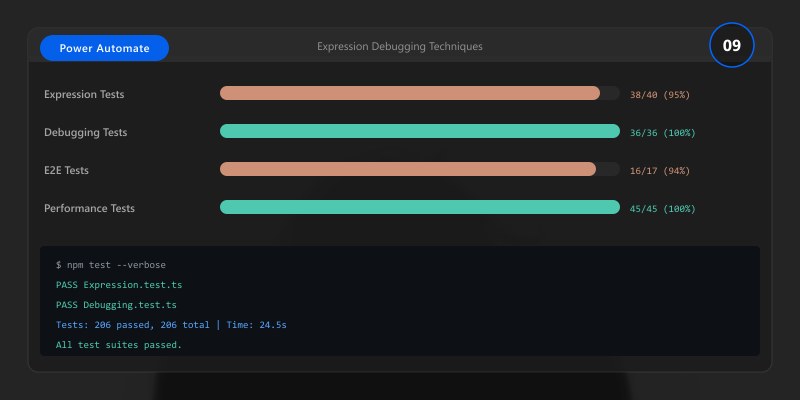800x400 pixels.
Task: Click the npm test --verbose command line
Action: click(111, 265)
